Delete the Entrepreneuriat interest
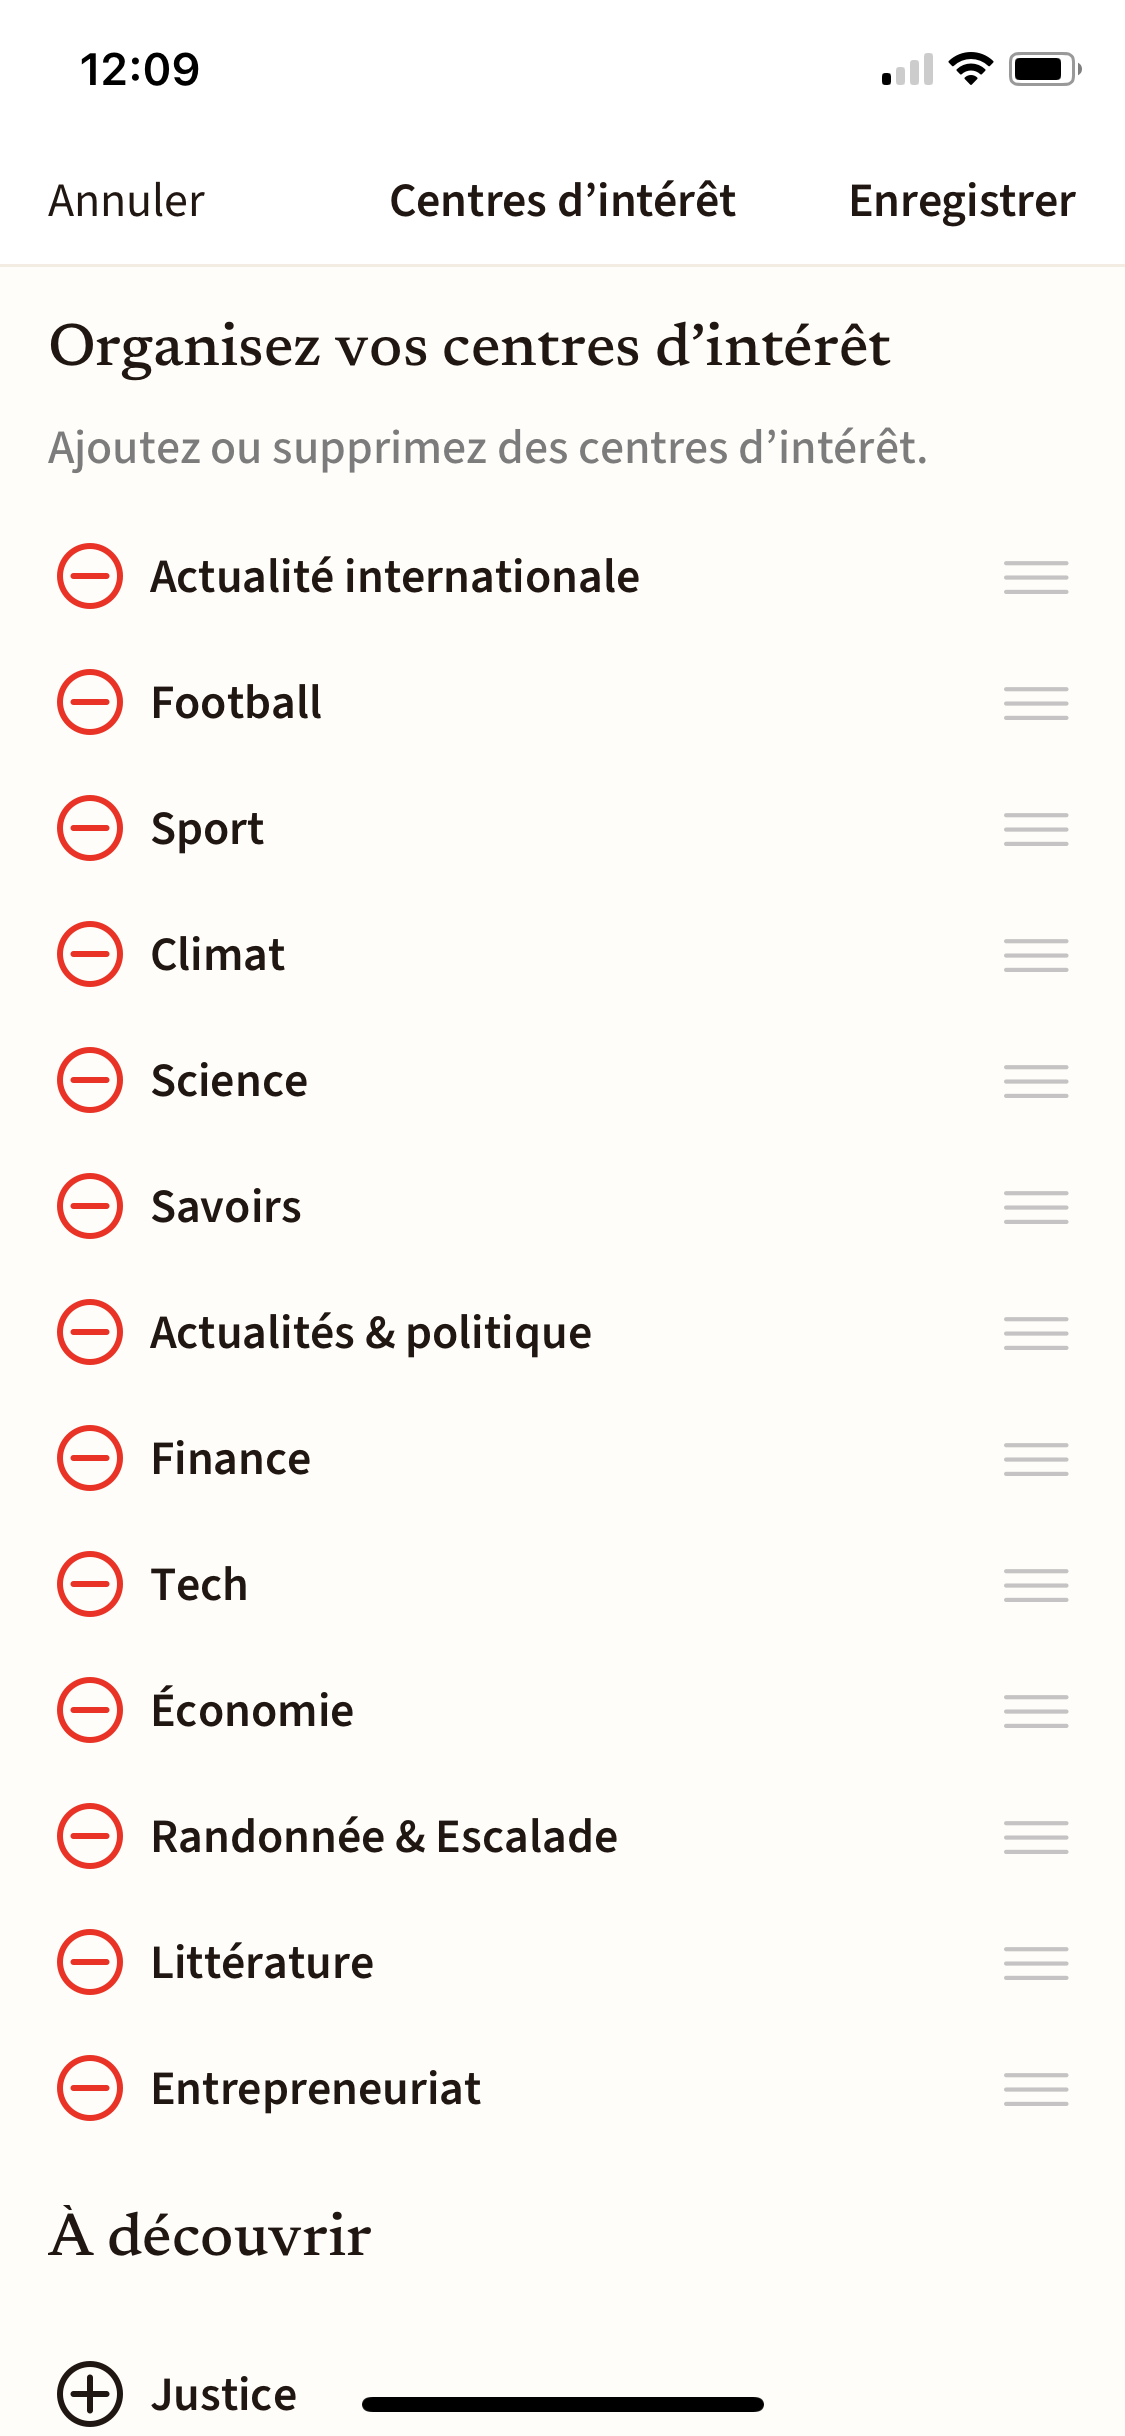The image size is (1125, 2436). click(90, 2088)
